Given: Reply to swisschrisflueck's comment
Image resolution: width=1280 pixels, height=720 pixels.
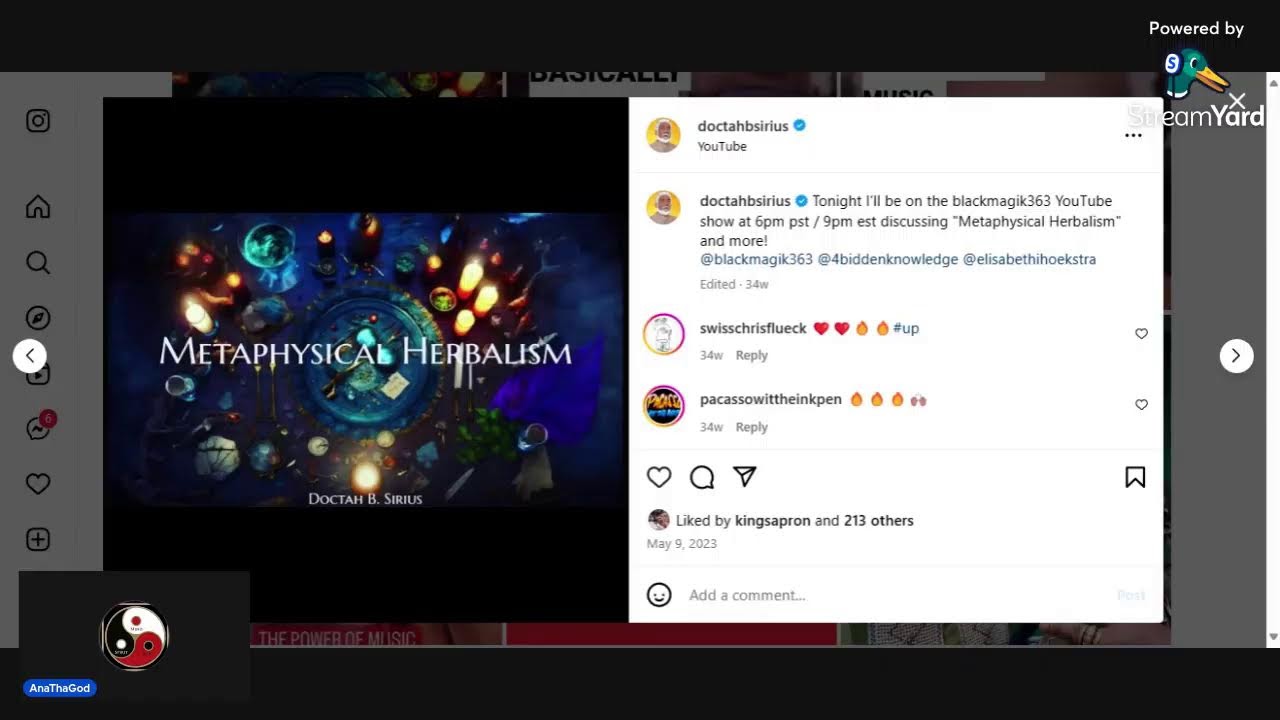Looking at the screenshot, I should 752,355.
